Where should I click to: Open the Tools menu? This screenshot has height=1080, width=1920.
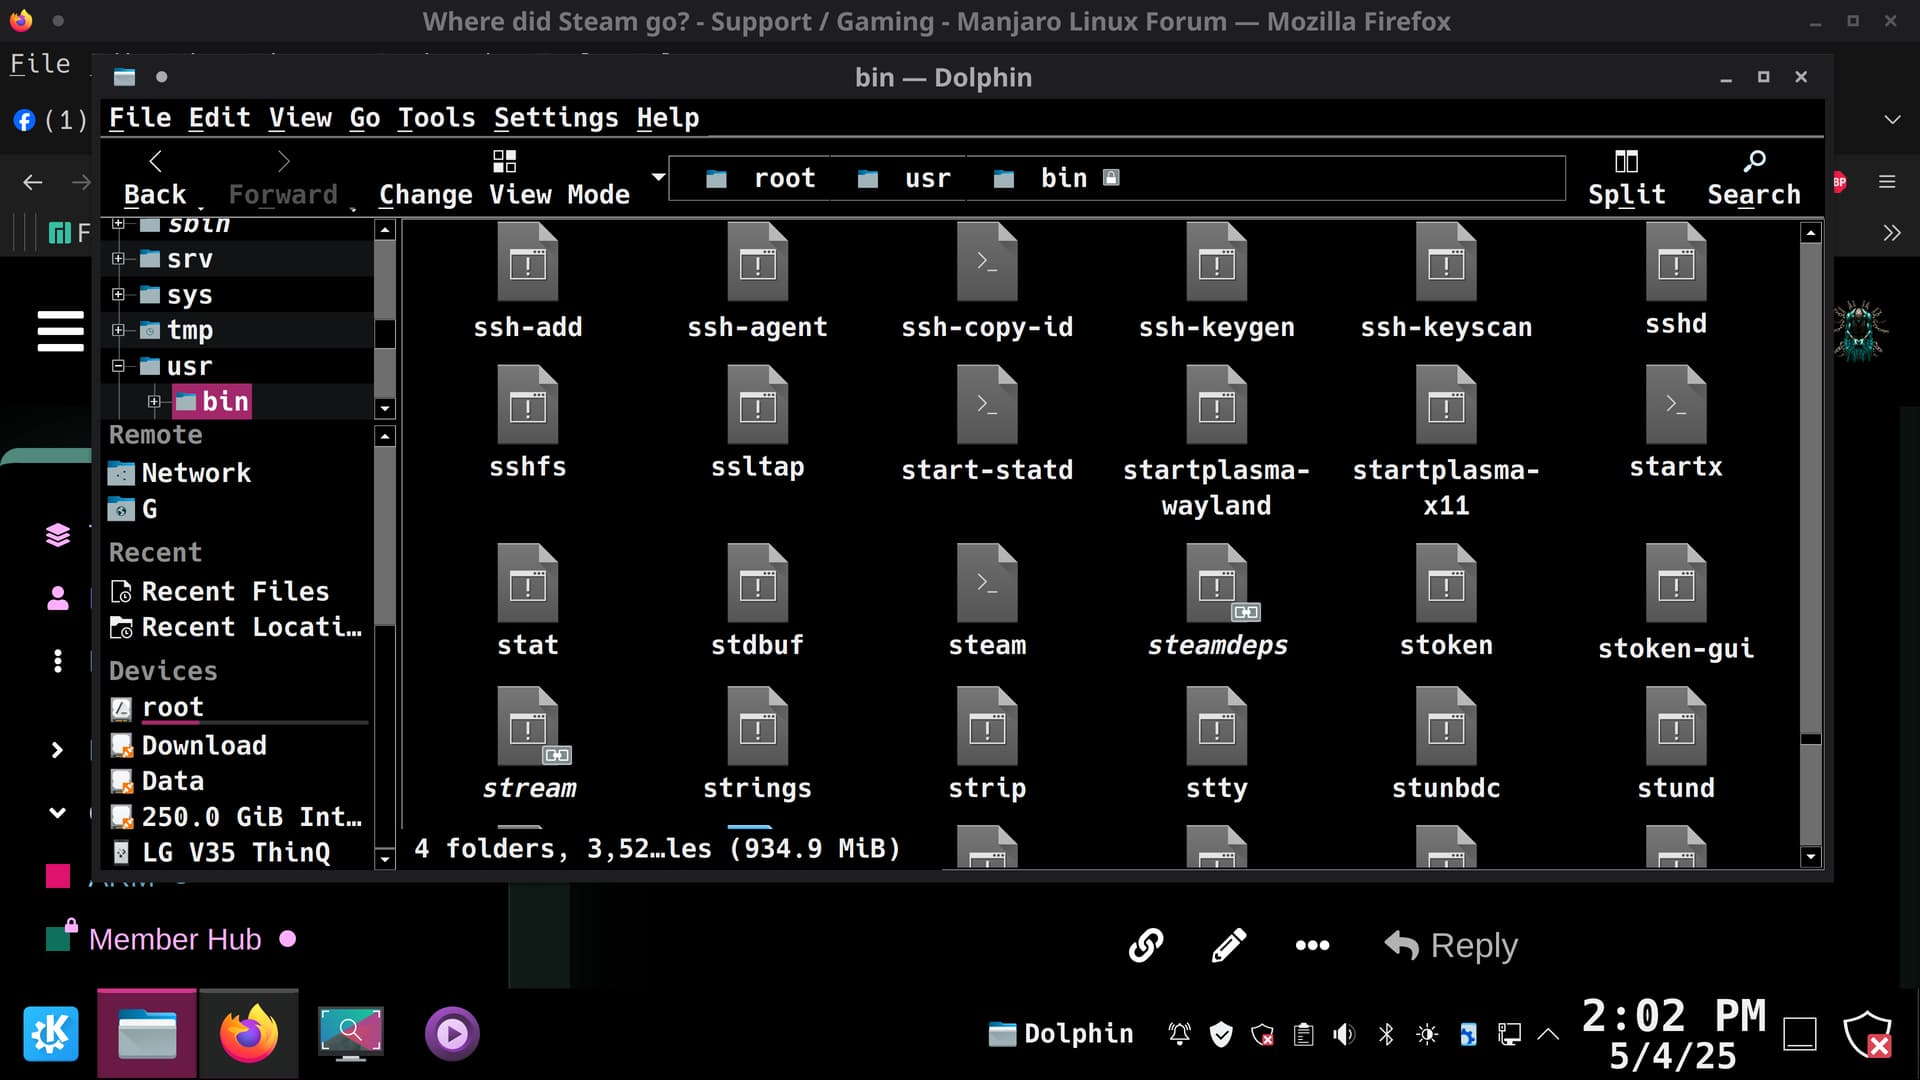[x=436, y=118]
